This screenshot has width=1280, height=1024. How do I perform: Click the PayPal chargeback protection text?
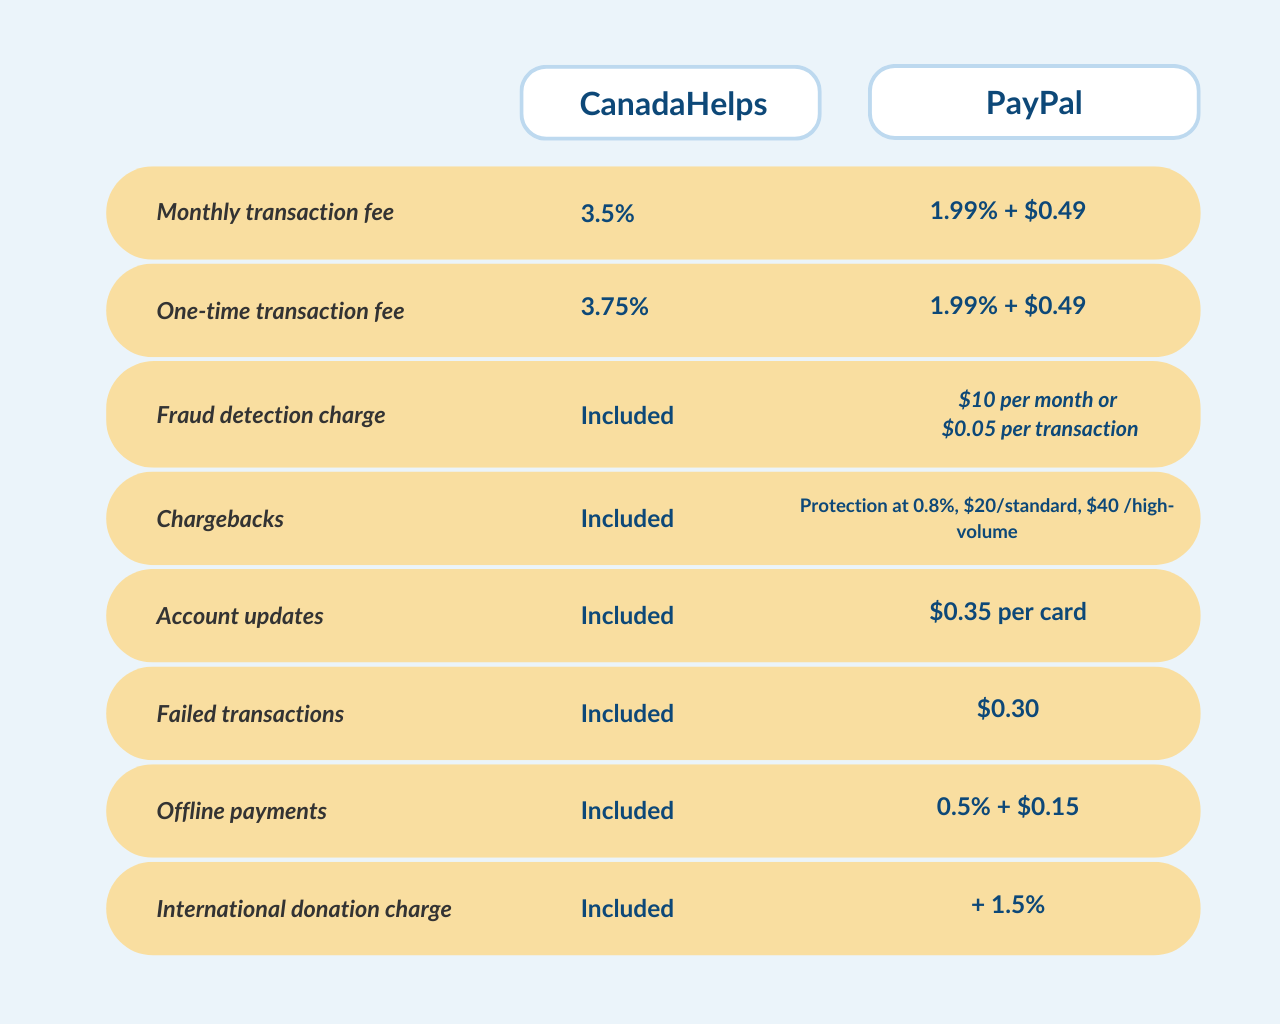(x=987, y=518)
